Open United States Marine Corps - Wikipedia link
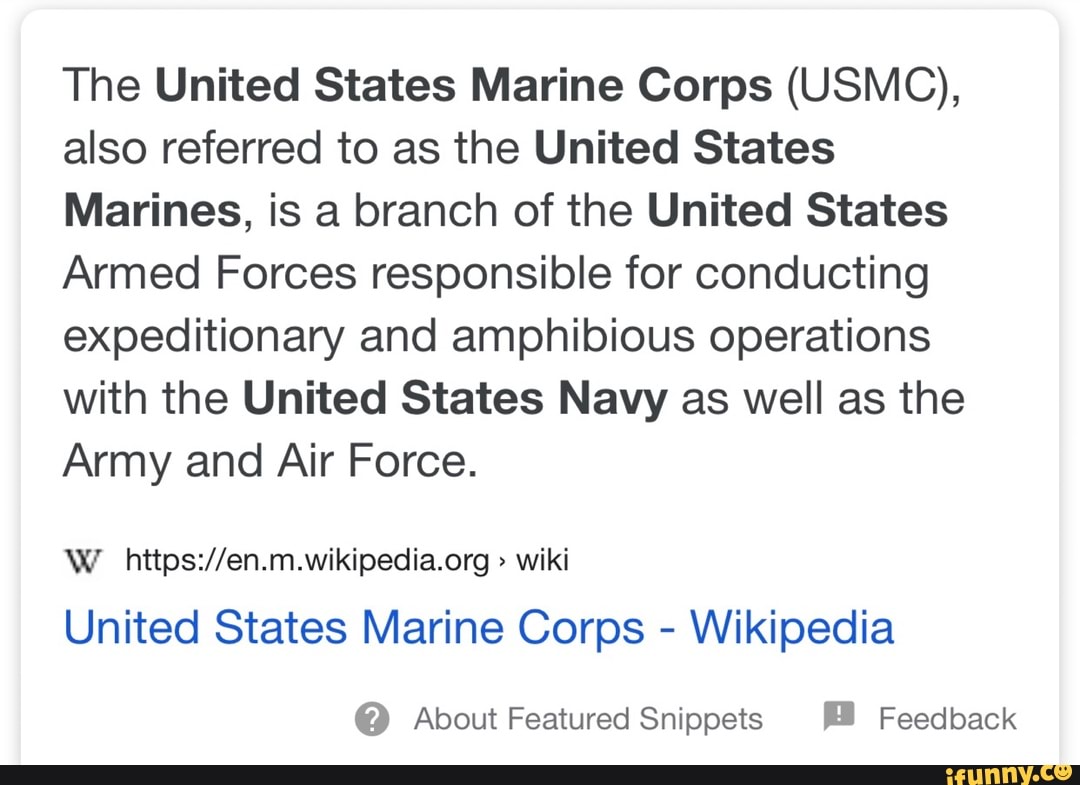Image resolution: width=1080 pixels, height=785 pixels. click(x=478, y=627)
